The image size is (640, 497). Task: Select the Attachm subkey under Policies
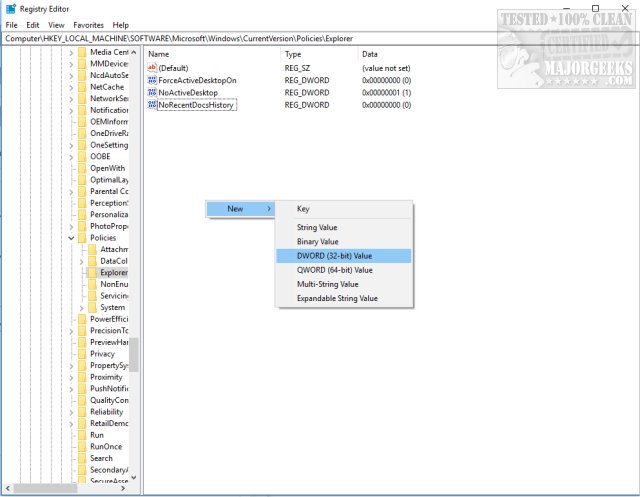coord(114,249)
